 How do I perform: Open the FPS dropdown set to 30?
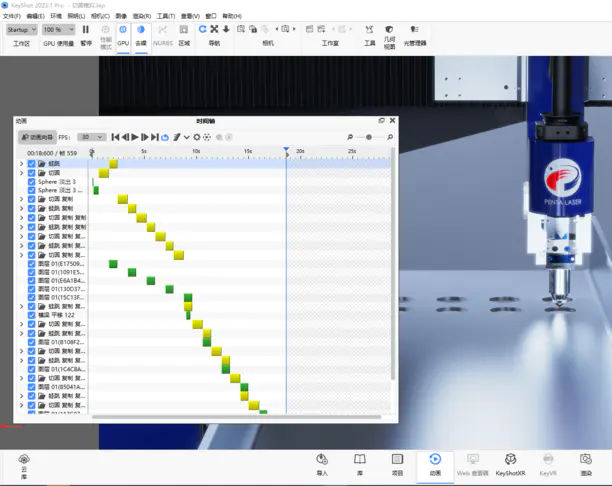[92, 137]
